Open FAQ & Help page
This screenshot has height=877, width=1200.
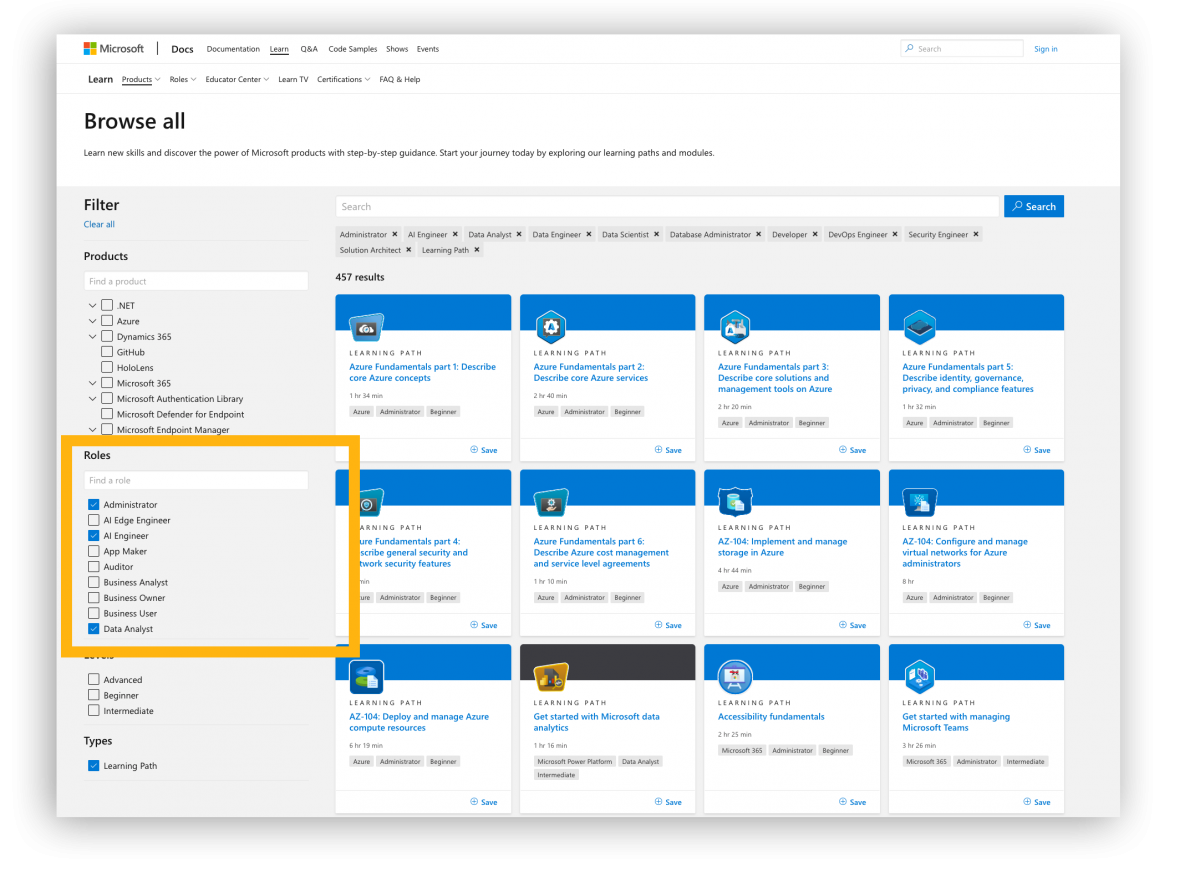coord(400,79)
